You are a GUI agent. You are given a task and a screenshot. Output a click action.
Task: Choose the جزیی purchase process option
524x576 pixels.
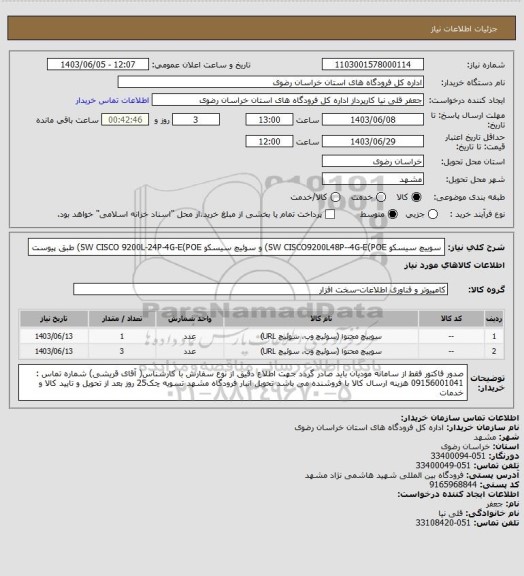pos(433,214)
